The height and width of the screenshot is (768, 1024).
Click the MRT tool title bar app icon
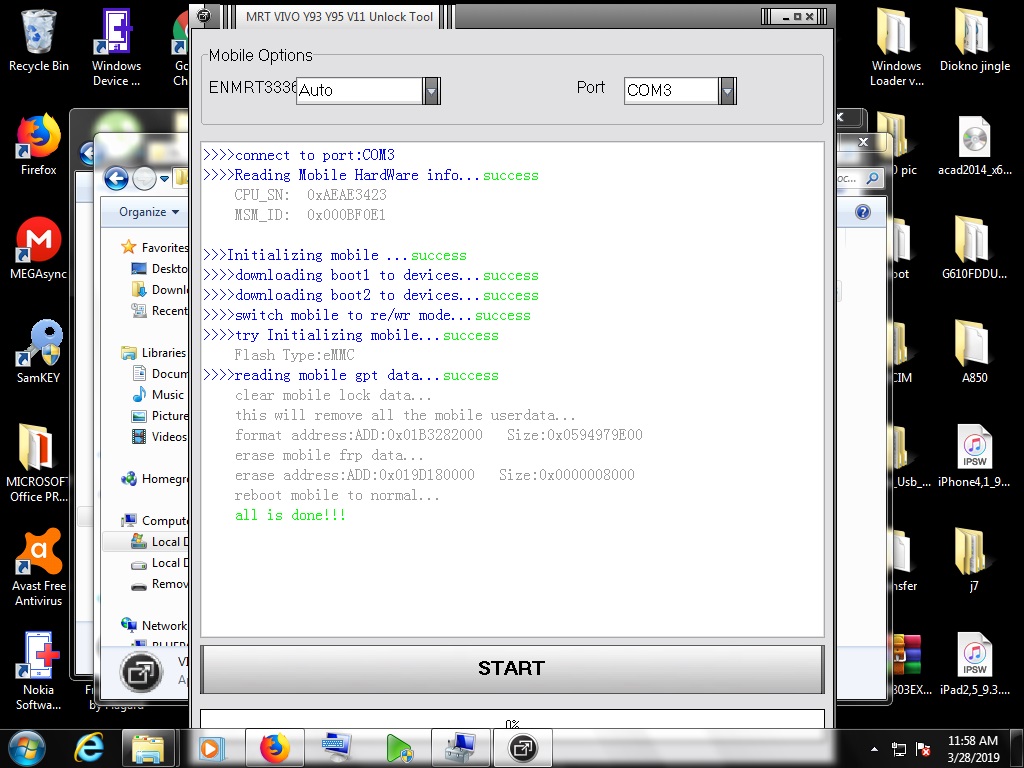[204, 16]
